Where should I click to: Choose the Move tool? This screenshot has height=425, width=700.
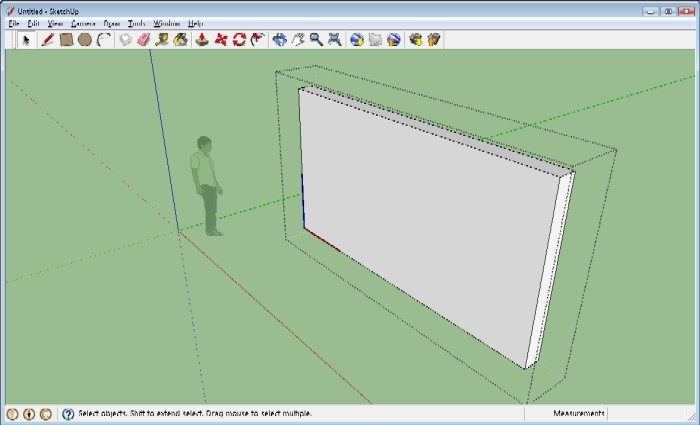click(221, 40)
